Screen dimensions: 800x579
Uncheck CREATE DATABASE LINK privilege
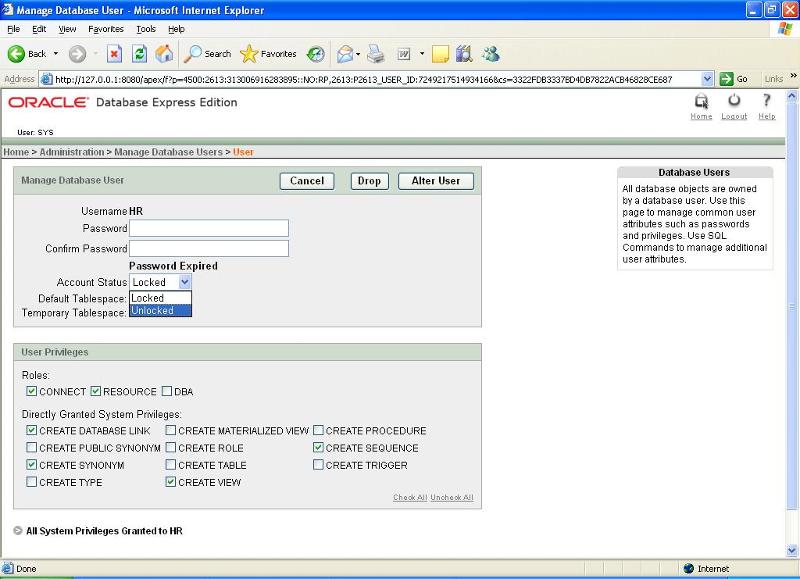(x=32, y=431)
